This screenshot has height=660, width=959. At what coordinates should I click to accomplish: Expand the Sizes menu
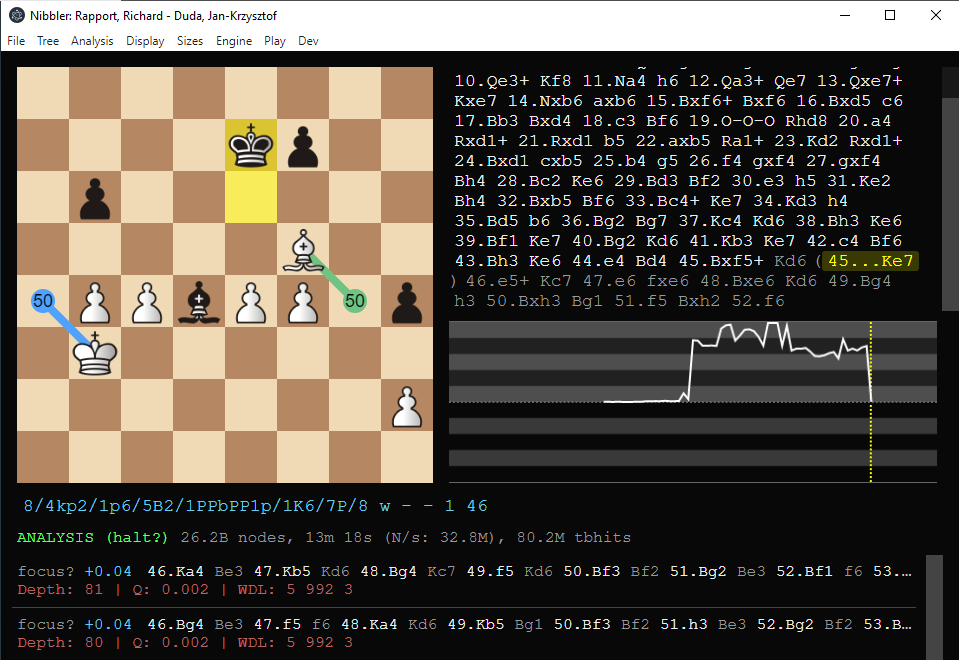[190, 41]
